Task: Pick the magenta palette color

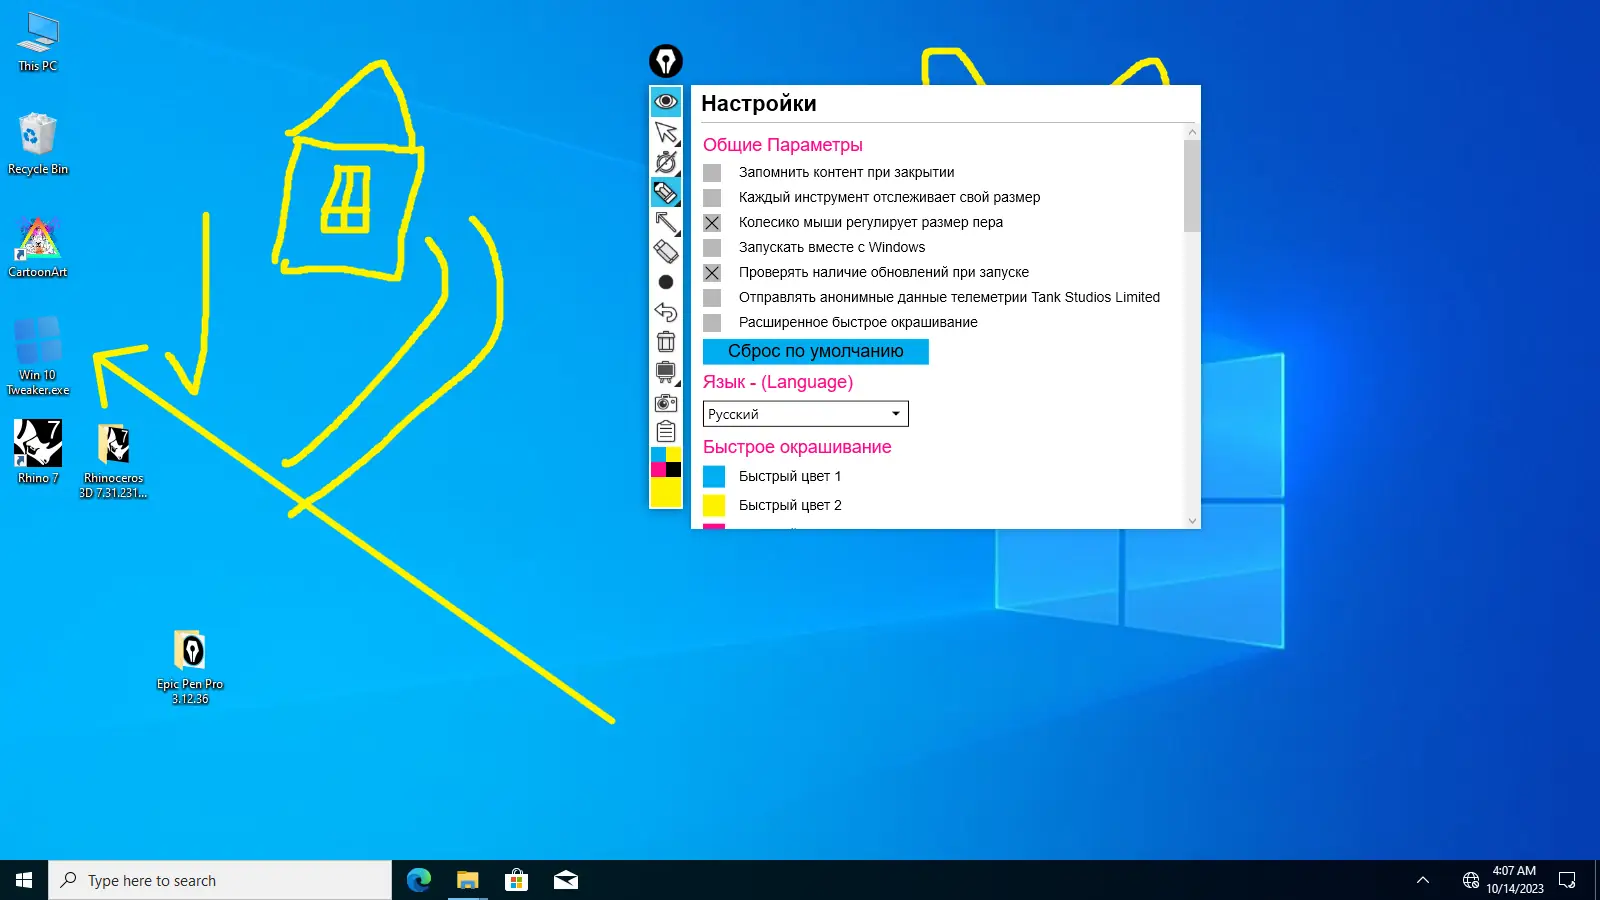Action: (x=658, y=470)
